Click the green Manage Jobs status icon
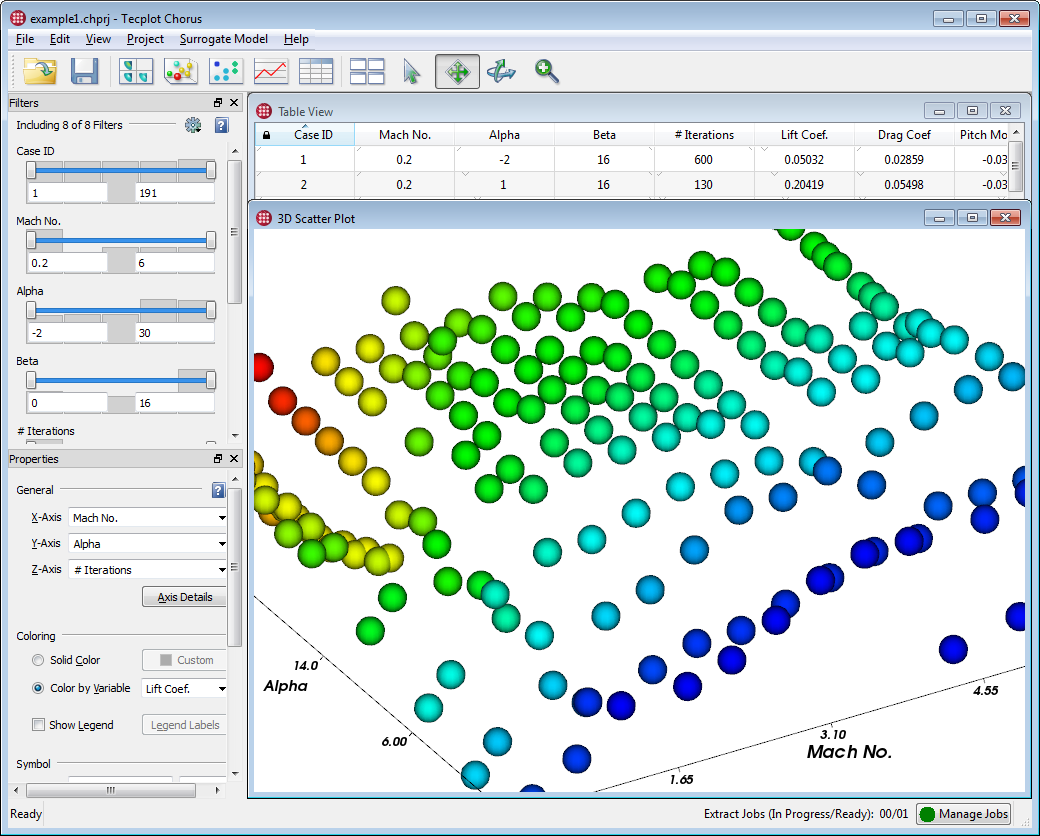This screenshot has height=836, width=1040. click(x=928, y=814)
